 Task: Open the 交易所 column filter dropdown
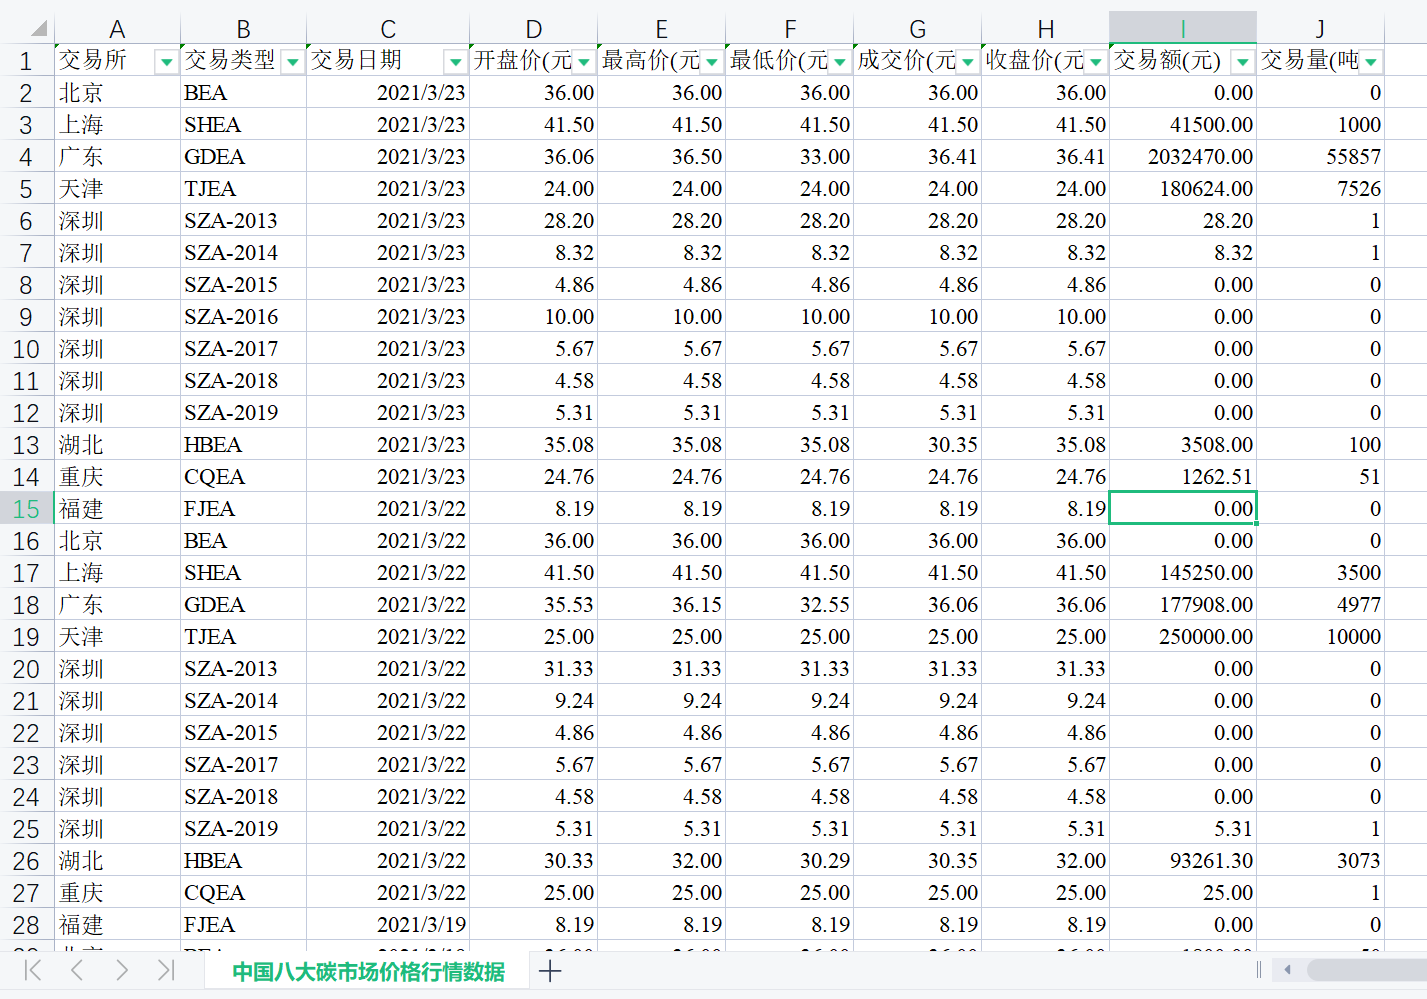click(166, 62)
